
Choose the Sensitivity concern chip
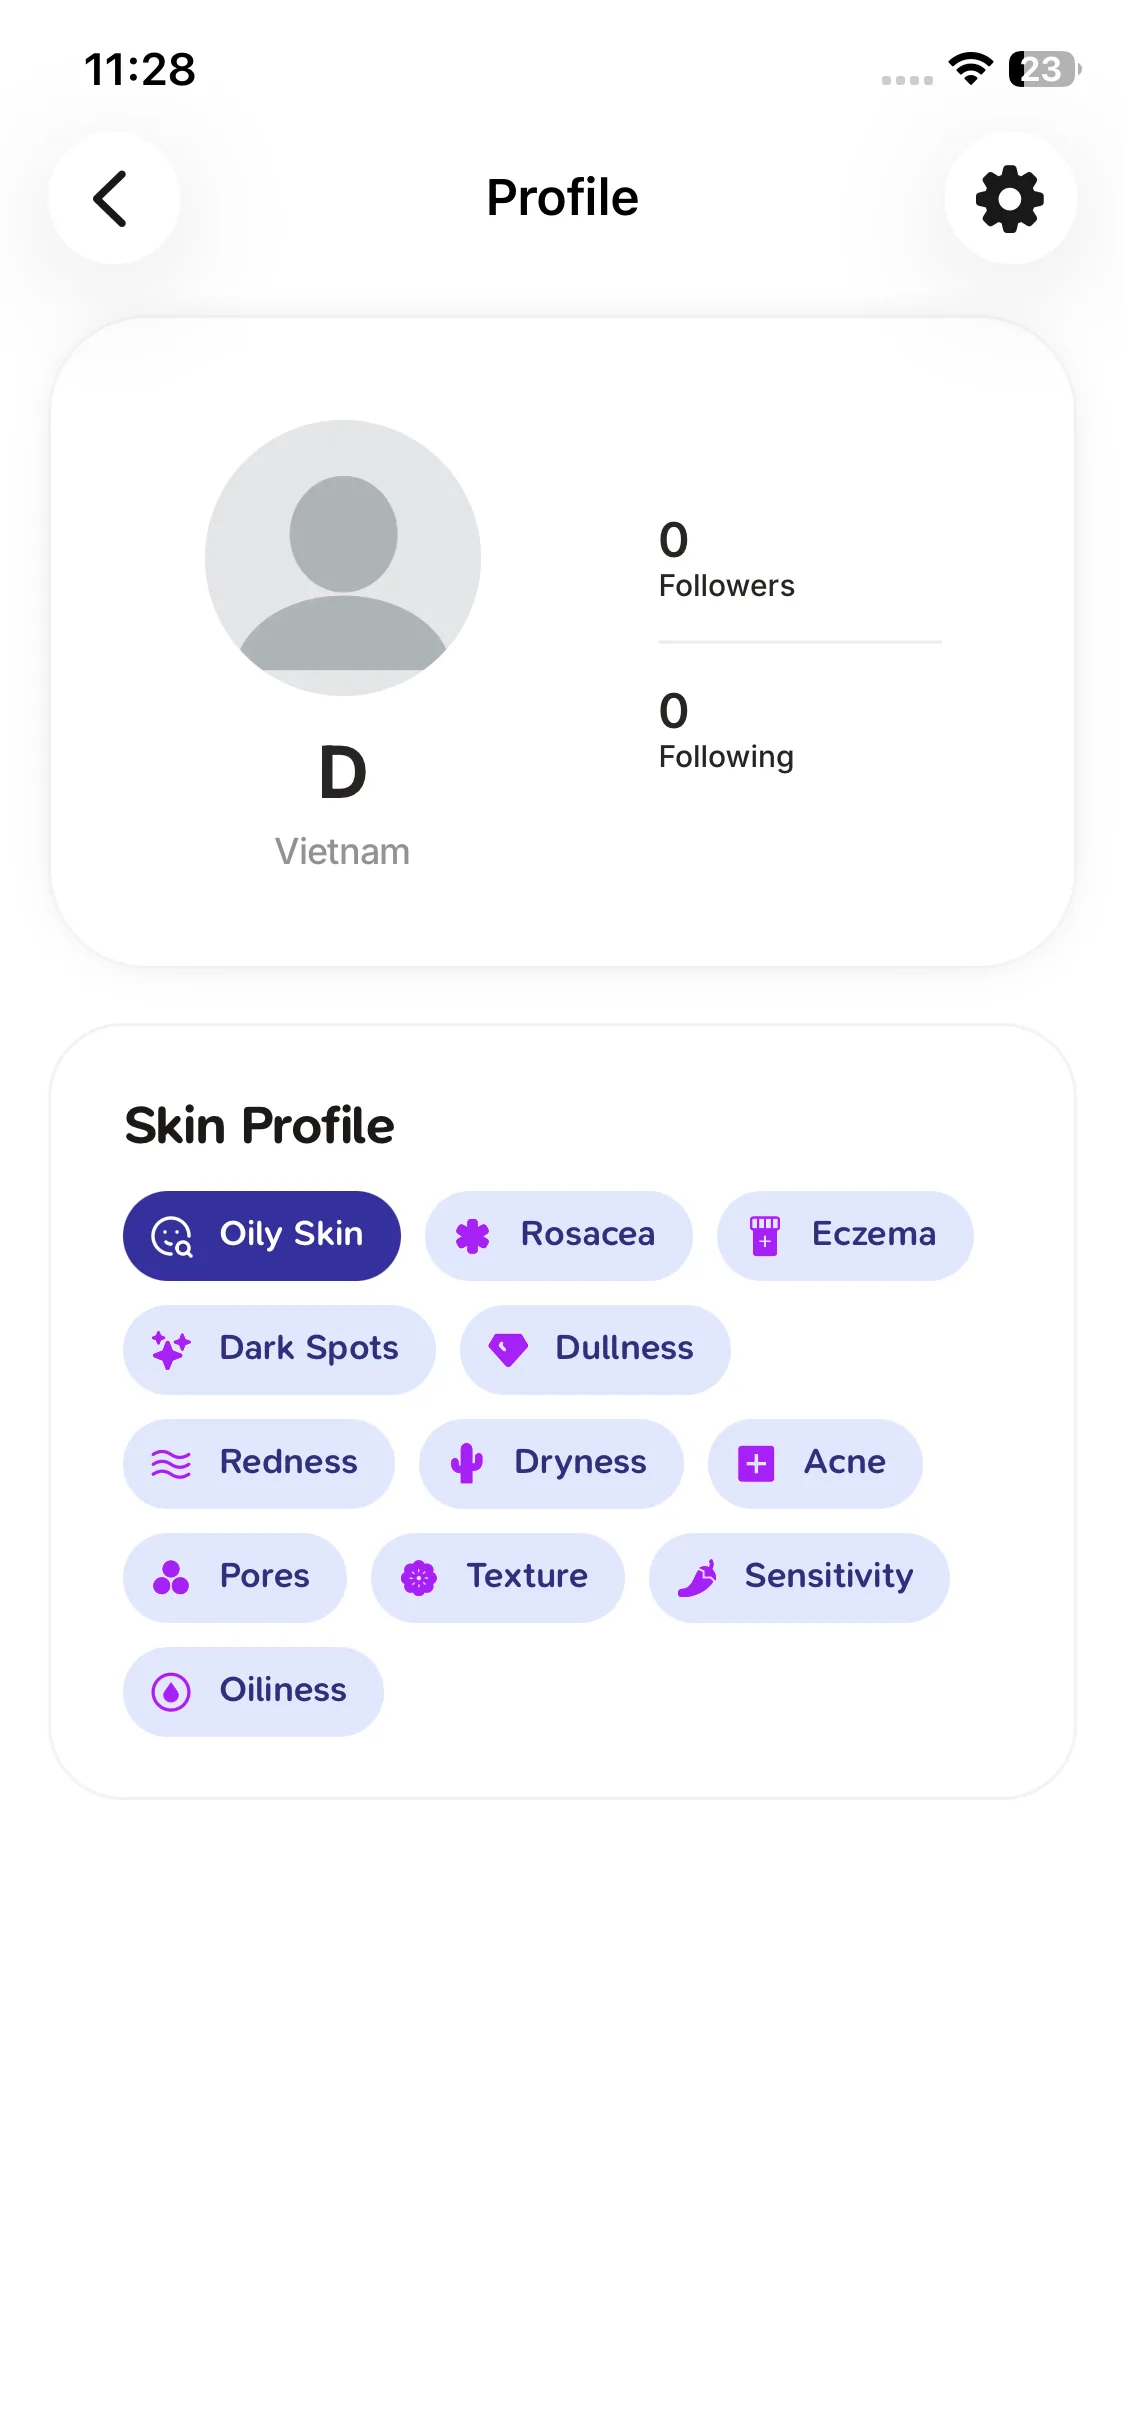click(798, 1577)
